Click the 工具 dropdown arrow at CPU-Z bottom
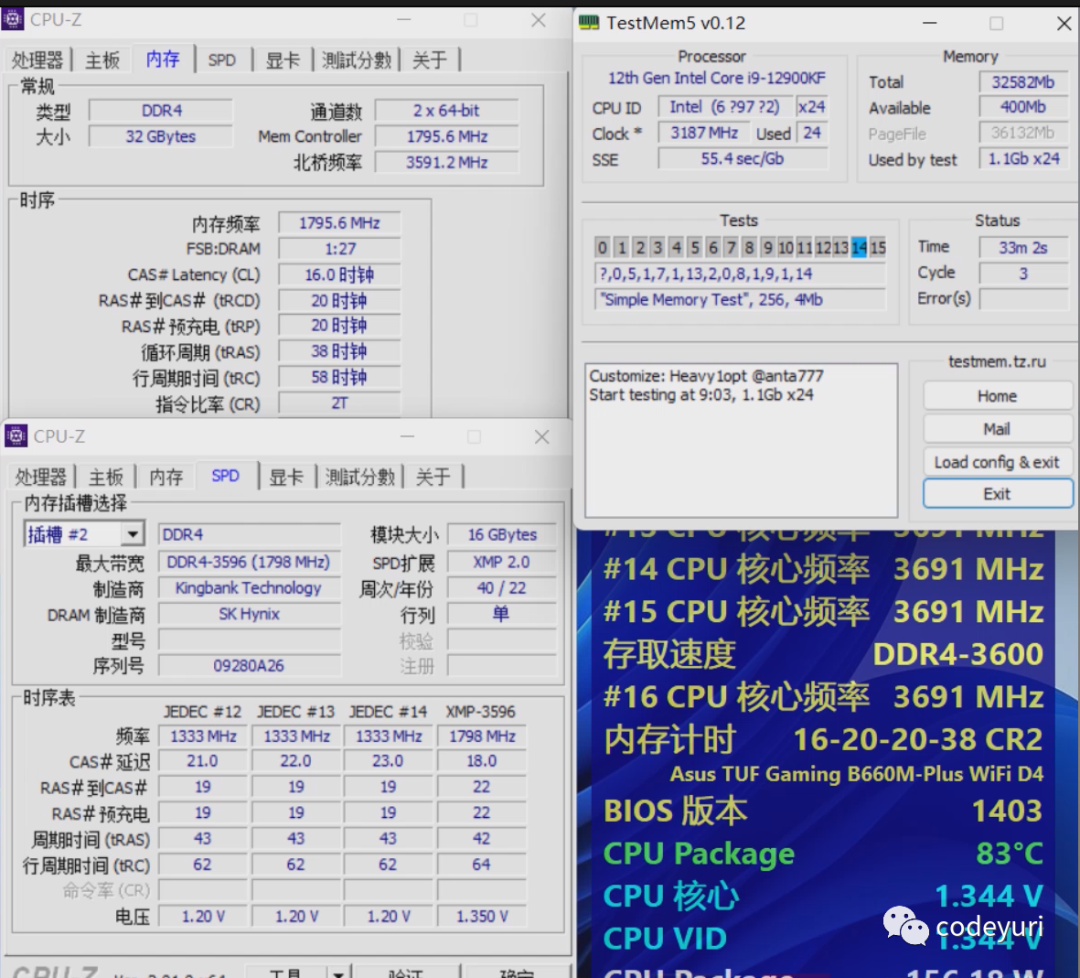1080x978 pixels. (x=338, y=972)
